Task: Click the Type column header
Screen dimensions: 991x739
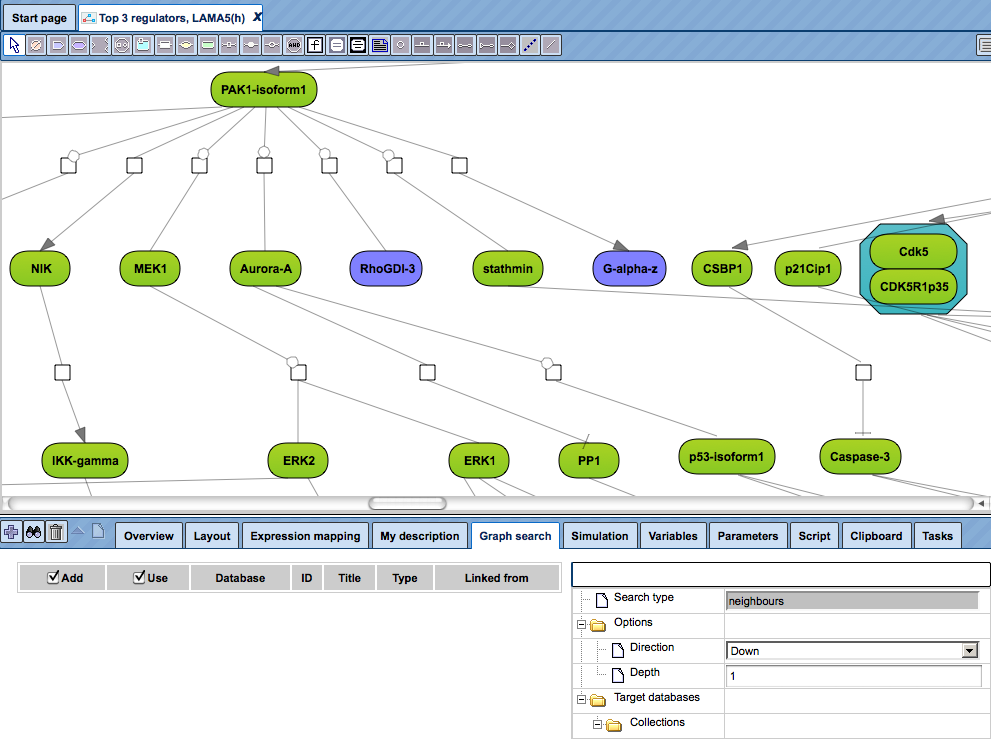Action: tap(404, 578)
